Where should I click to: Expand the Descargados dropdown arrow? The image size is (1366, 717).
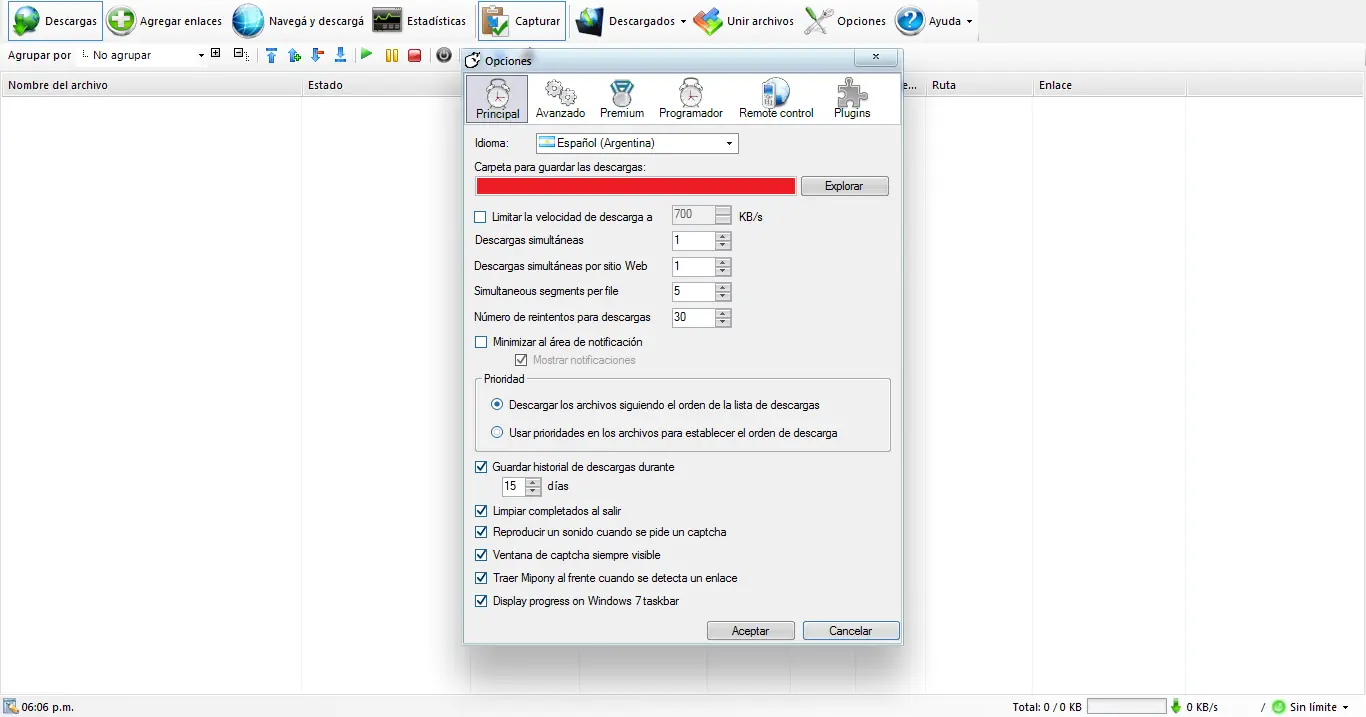683,21
